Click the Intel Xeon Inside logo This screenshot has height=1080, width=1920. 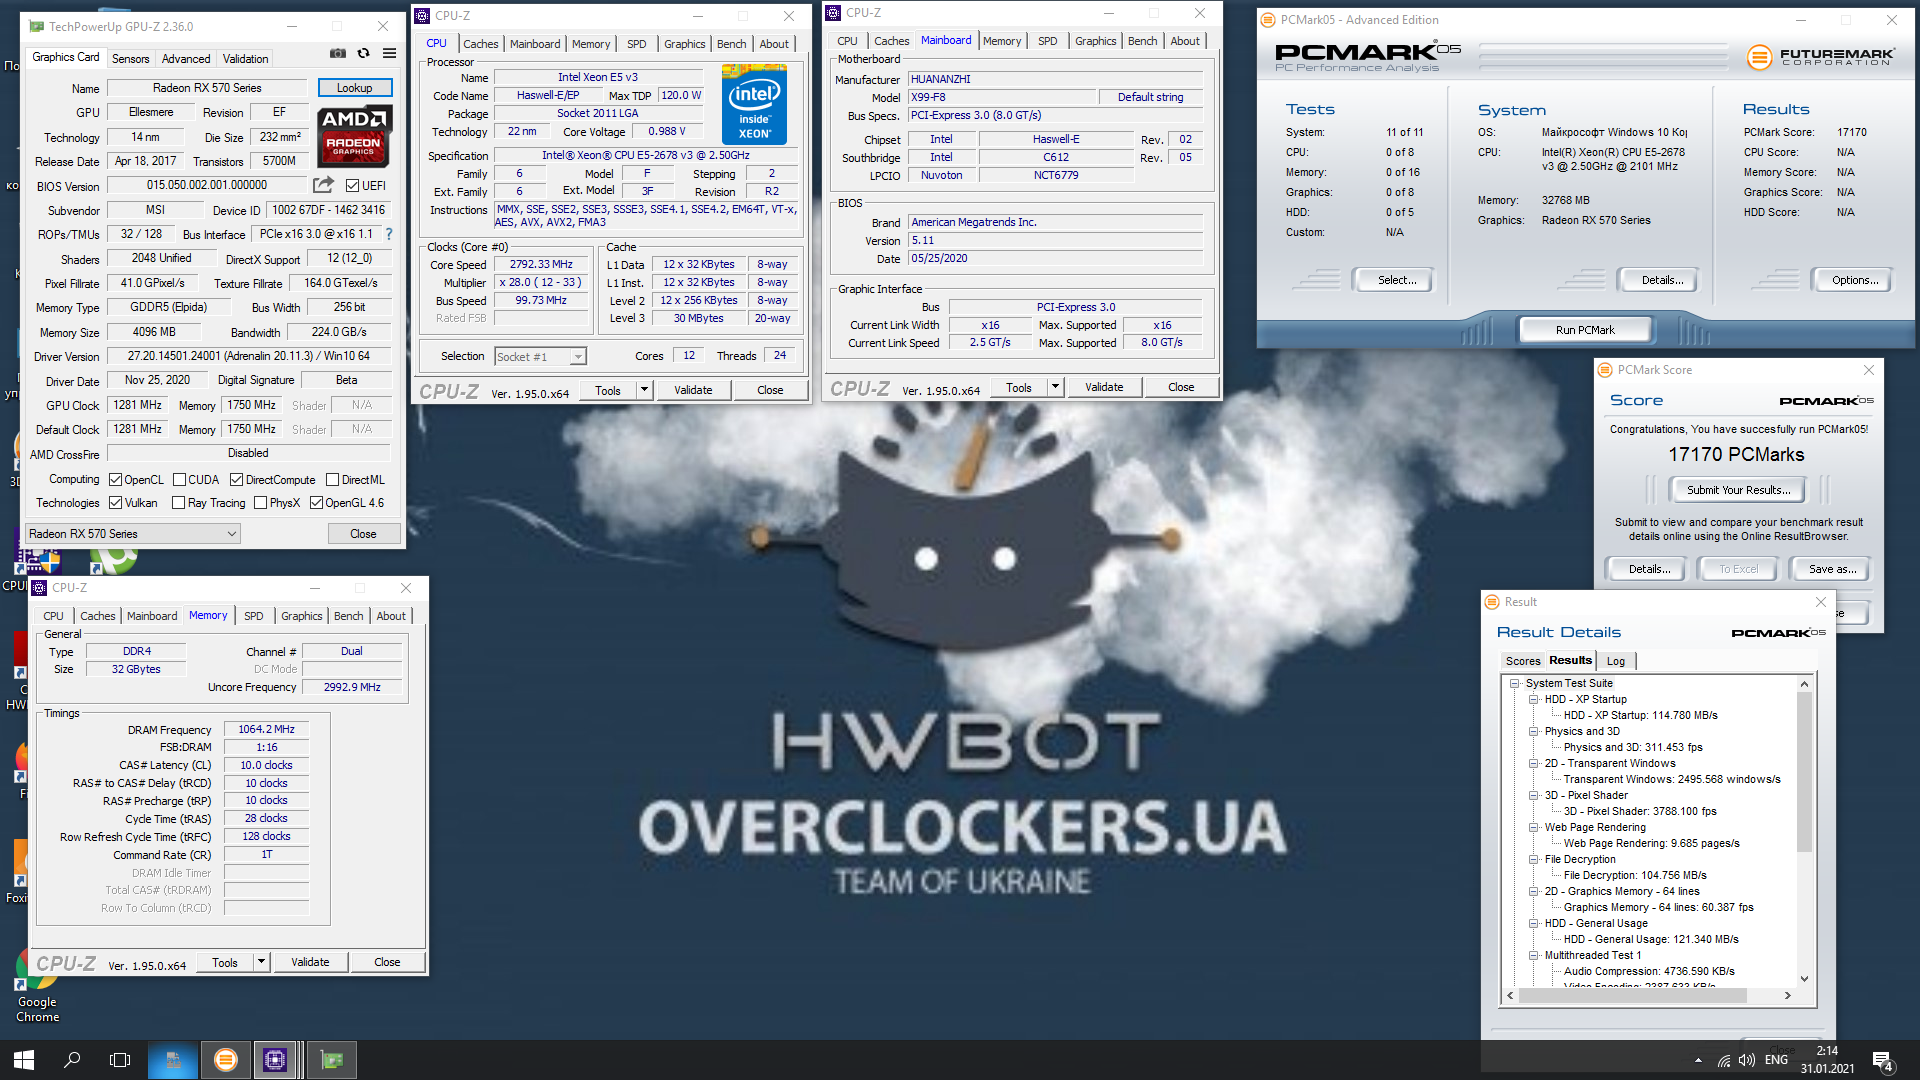click(x=754, y=105)
